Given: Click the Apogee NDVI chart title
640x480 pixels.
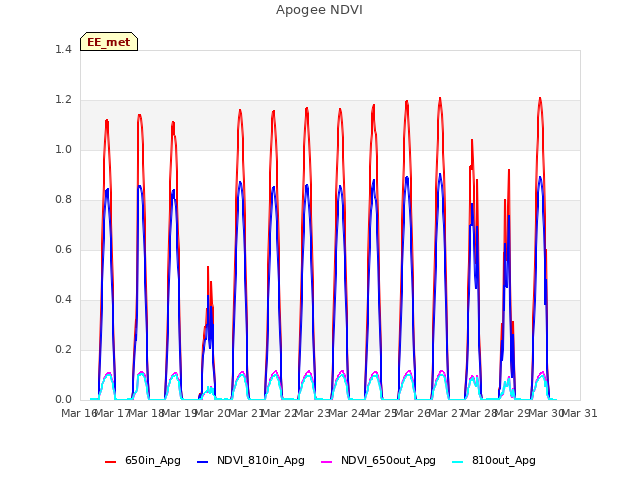Looking at the screenshot, I should (x=319, y=10).
